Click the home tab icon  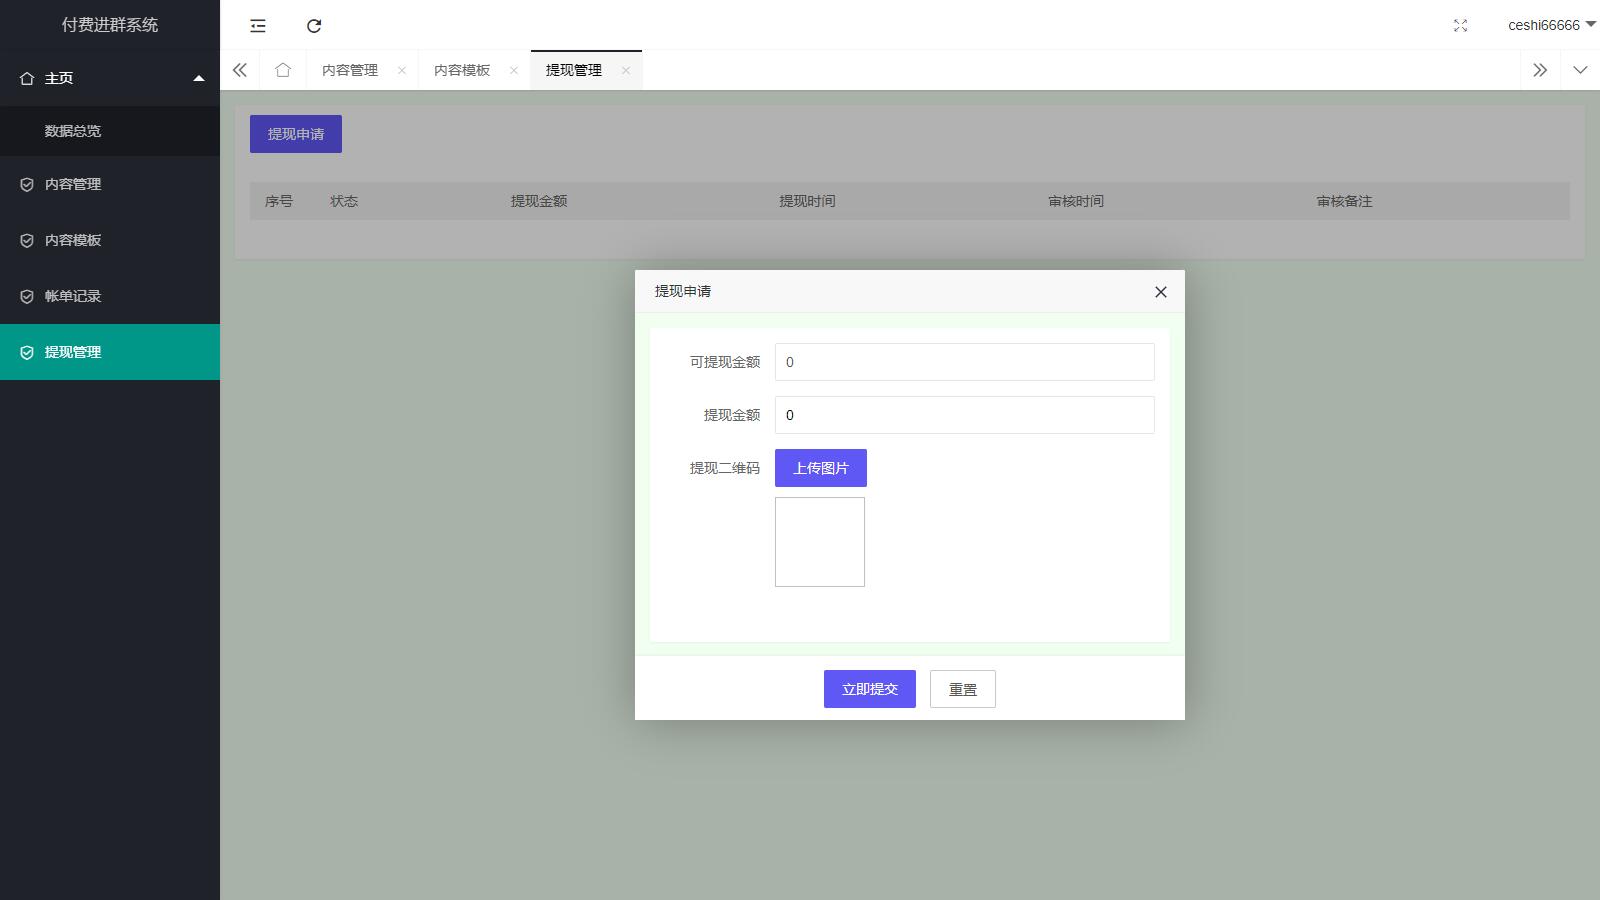point(283,70)
